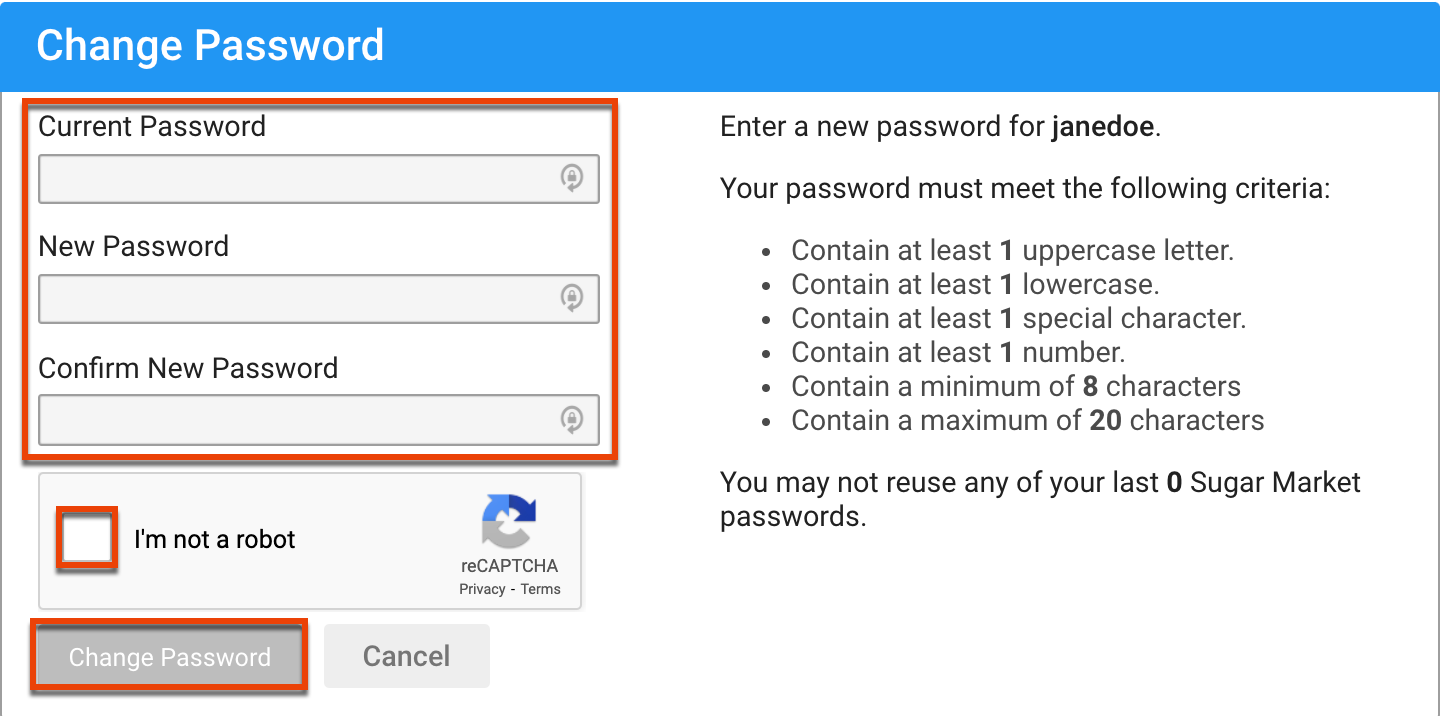Screen dimensions: 1440x718
Task: Click the reCAPTCHA logo icon
Action: coord(509,522)
